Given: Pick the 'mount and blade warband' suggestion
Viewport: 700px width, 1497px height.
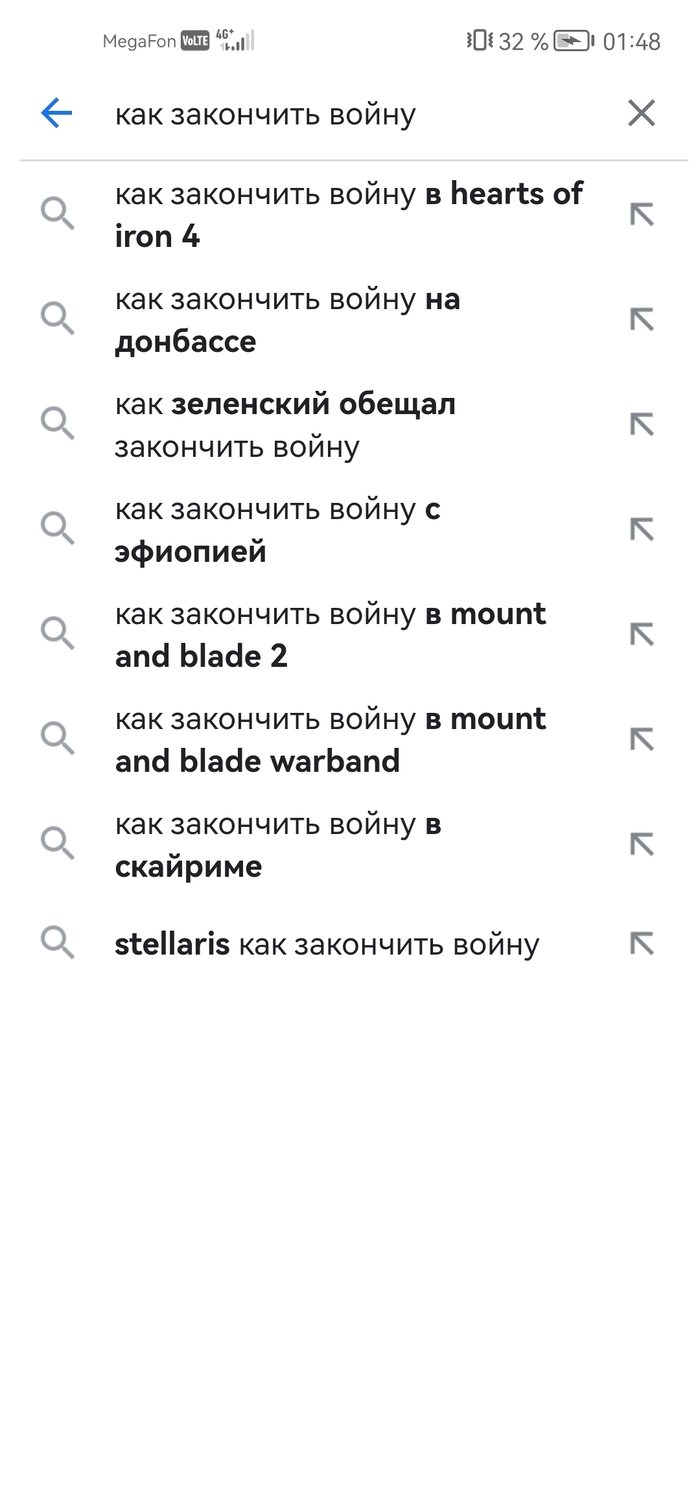Looking at the screenshot, I should (330, 740).
